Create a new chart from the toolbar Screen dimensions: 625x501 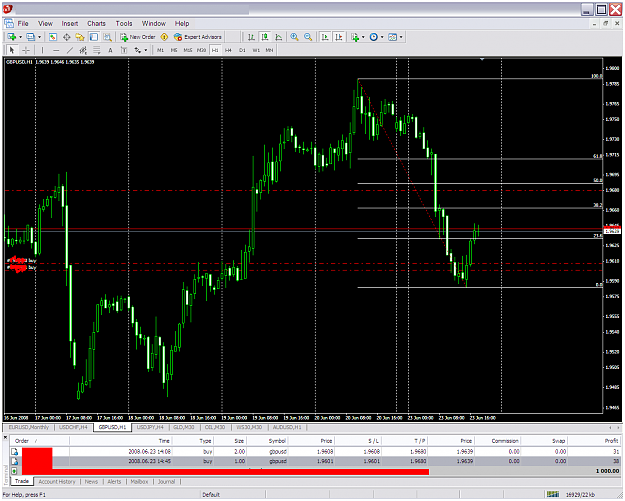[x=12, y=37]
